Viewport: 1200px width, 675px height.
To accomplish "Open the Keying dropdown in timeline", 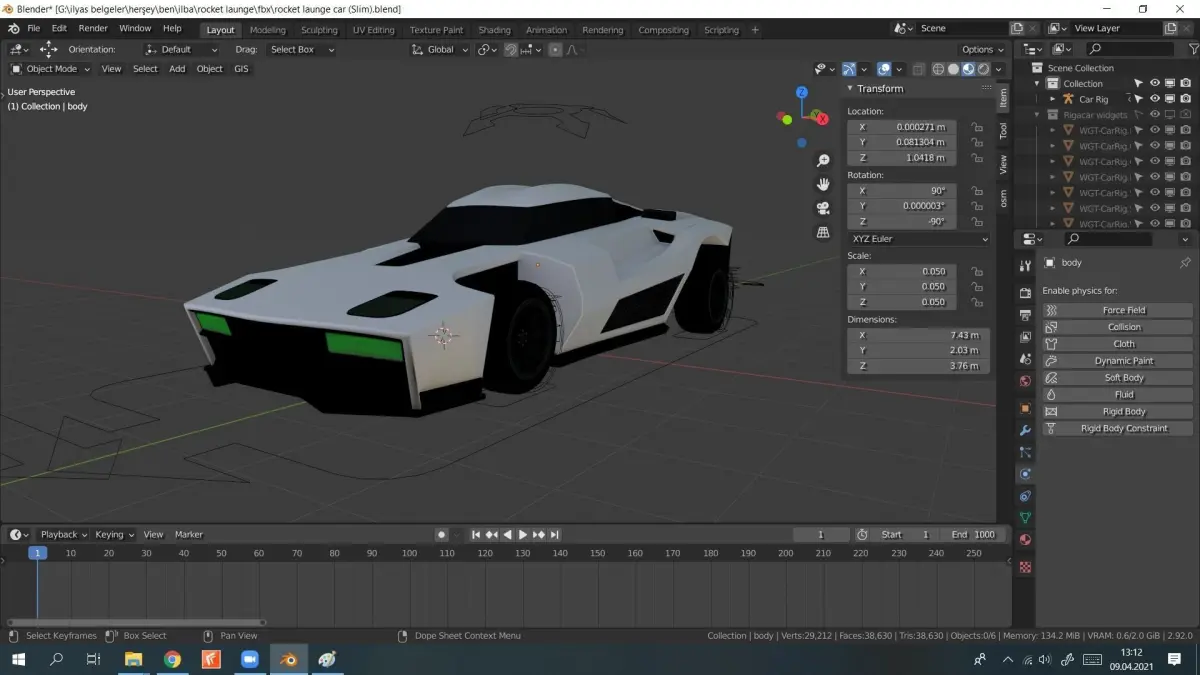I will 114,535.
